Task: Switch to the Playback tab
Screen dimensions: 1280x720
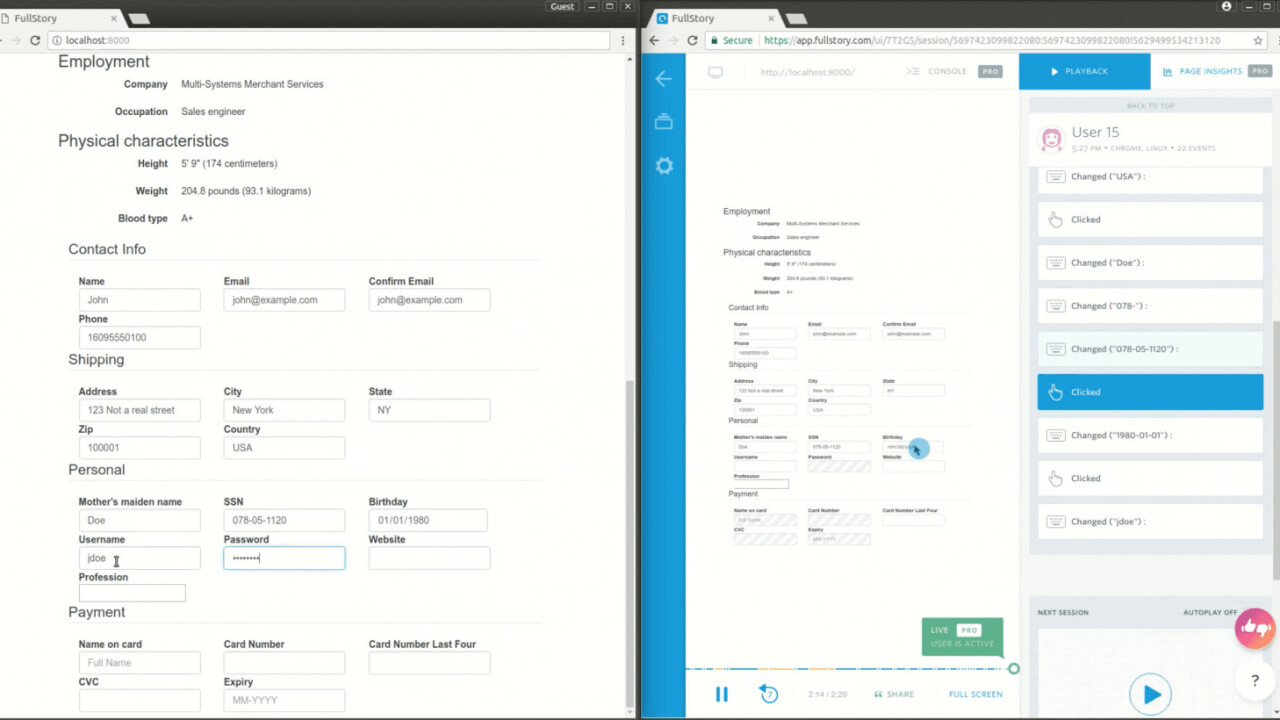Action: click(x=1084, y=72)
